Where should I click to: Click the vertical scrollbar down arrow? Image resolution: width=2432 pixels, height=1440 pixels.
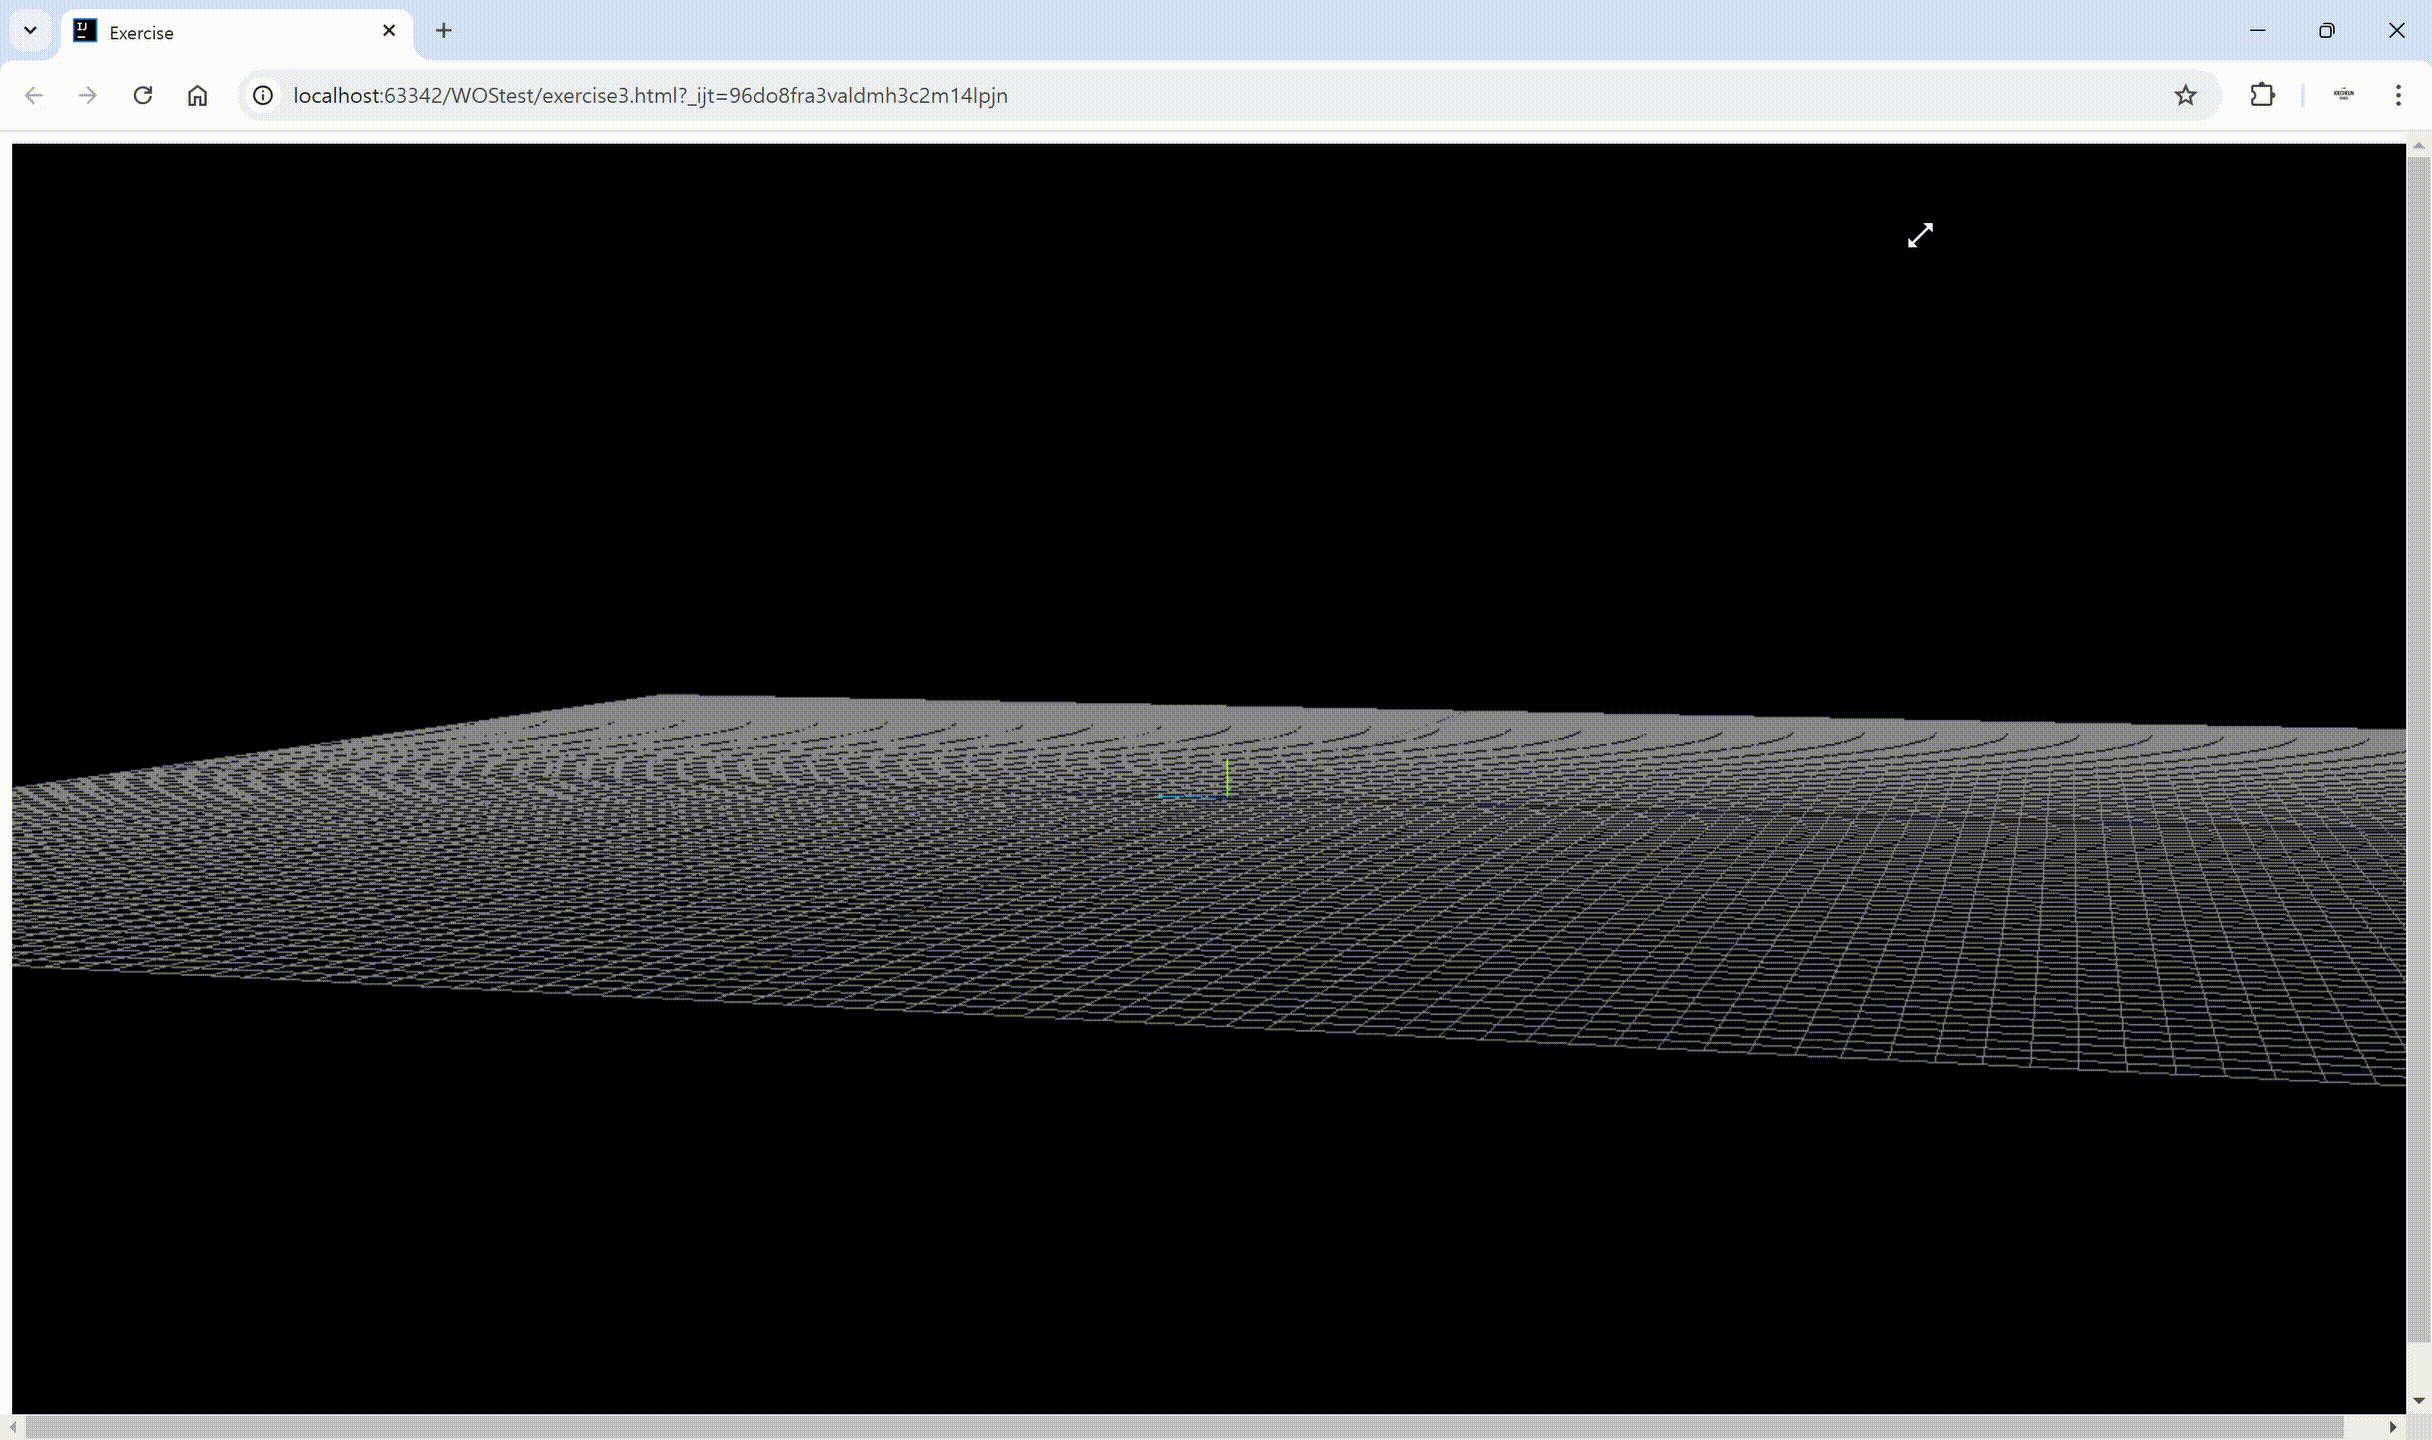coord(2418,1400)
